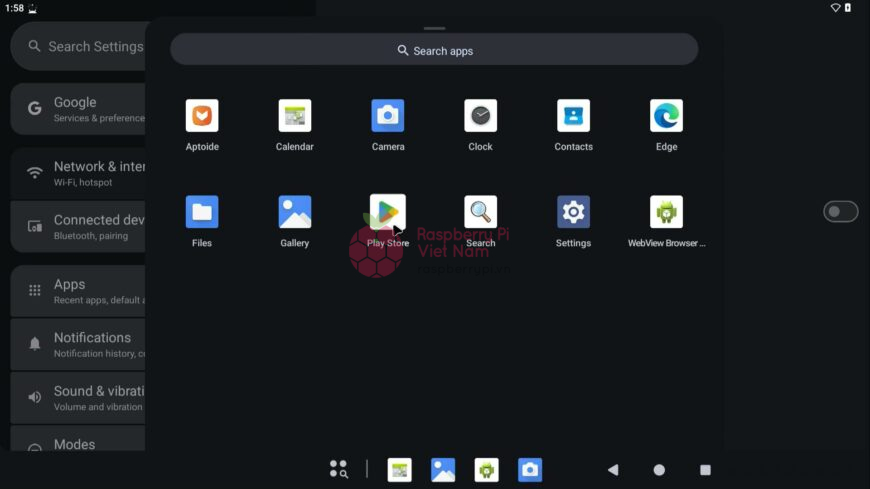This screenshot has width=870, height=489.
Task: Open Gallery from the taskbar
Action: click(x=443, y=470)
